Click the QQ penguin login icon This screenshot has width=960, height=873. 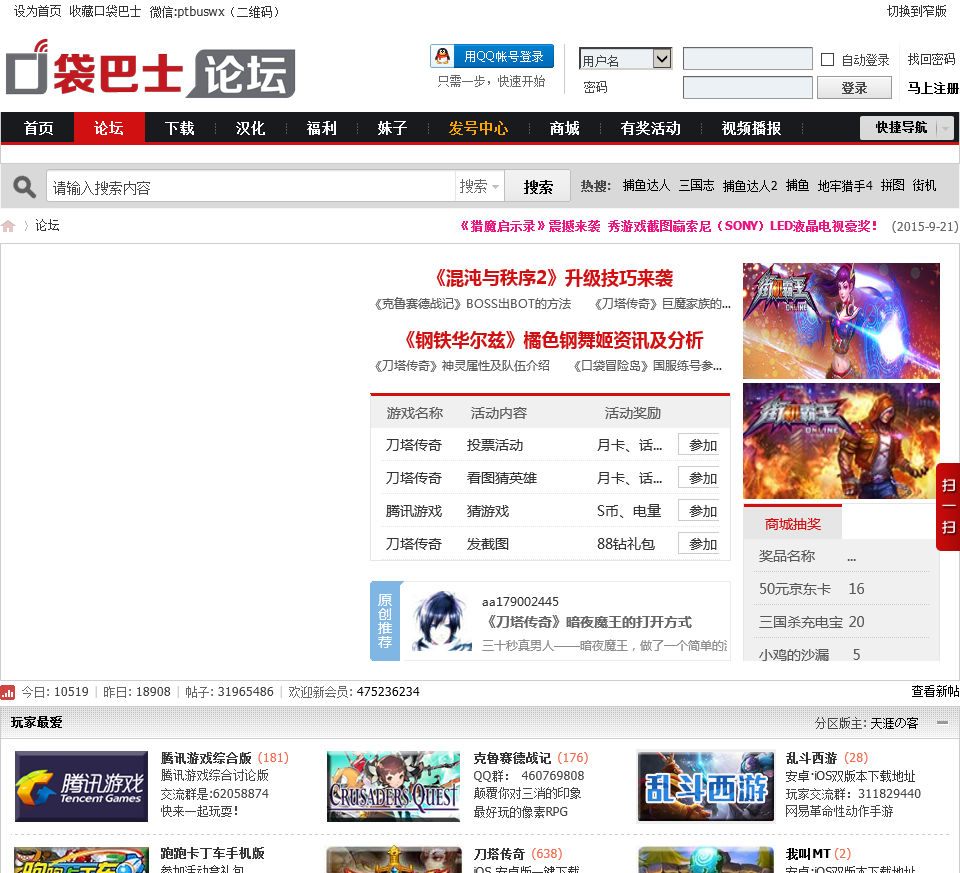(442, 56)
